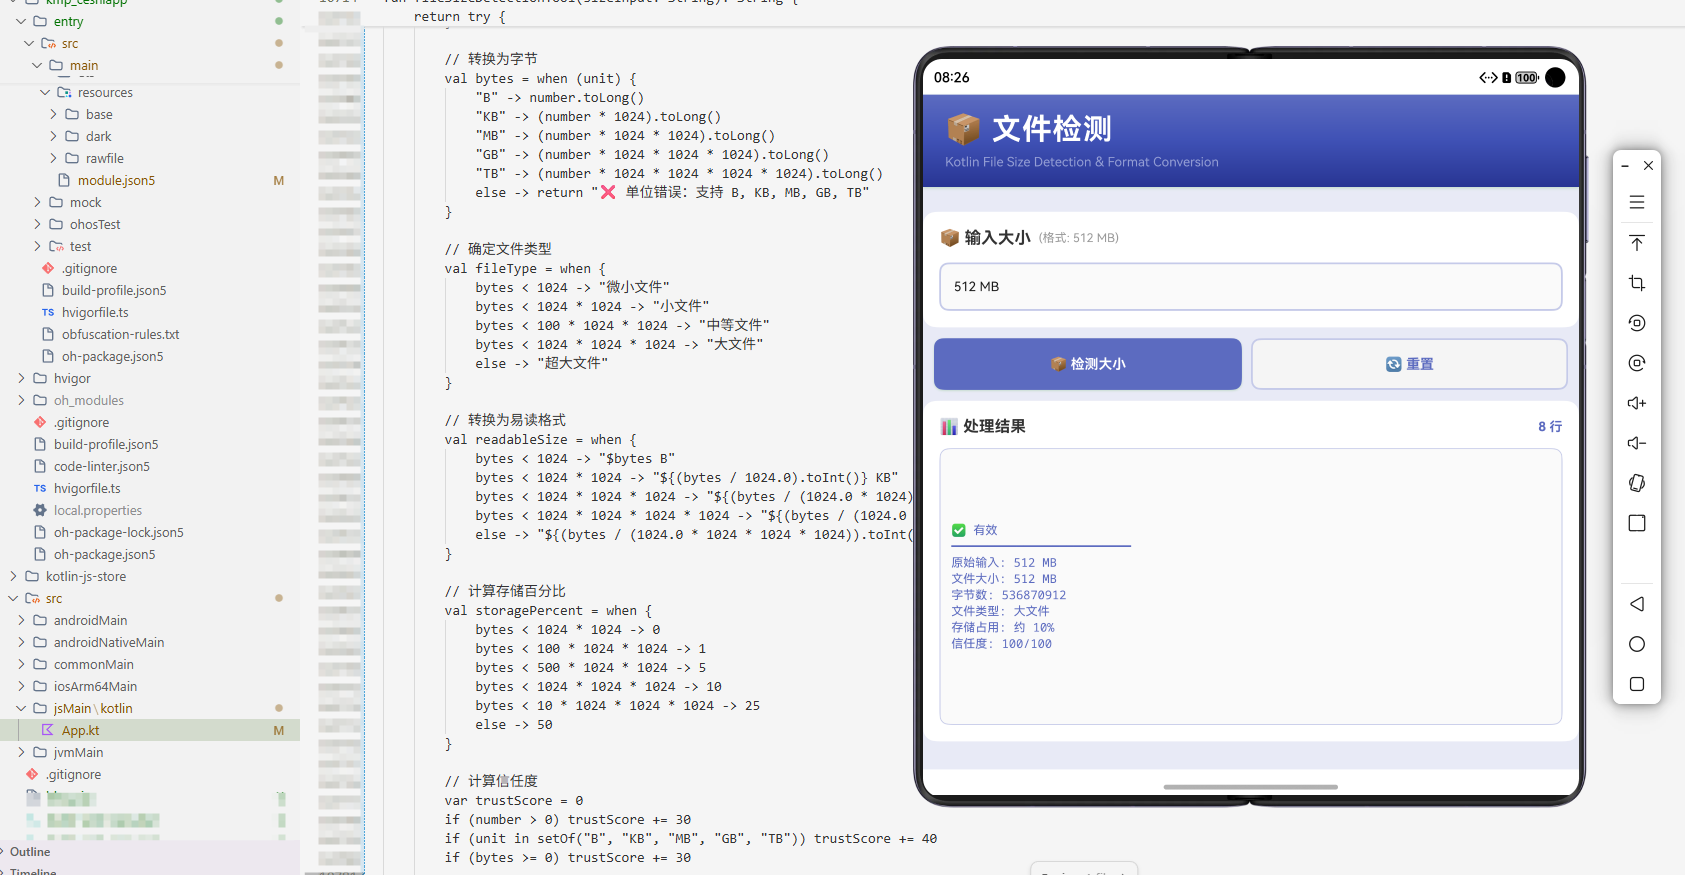Click the emulator fold screen square icon

tap(1637, 523)
